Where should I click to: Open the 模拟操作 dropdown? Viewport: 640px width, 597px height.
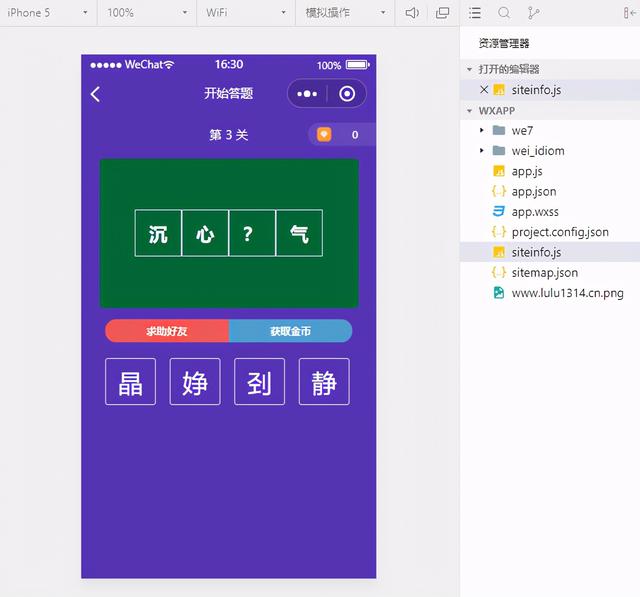coord(345,13)
